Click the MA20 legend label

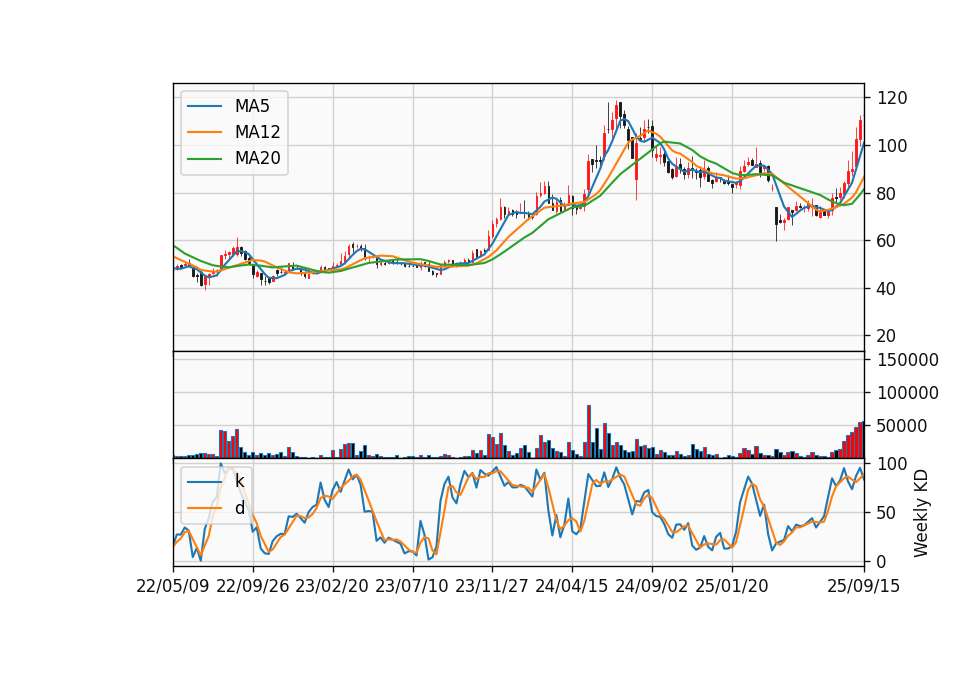pos(257,158)
